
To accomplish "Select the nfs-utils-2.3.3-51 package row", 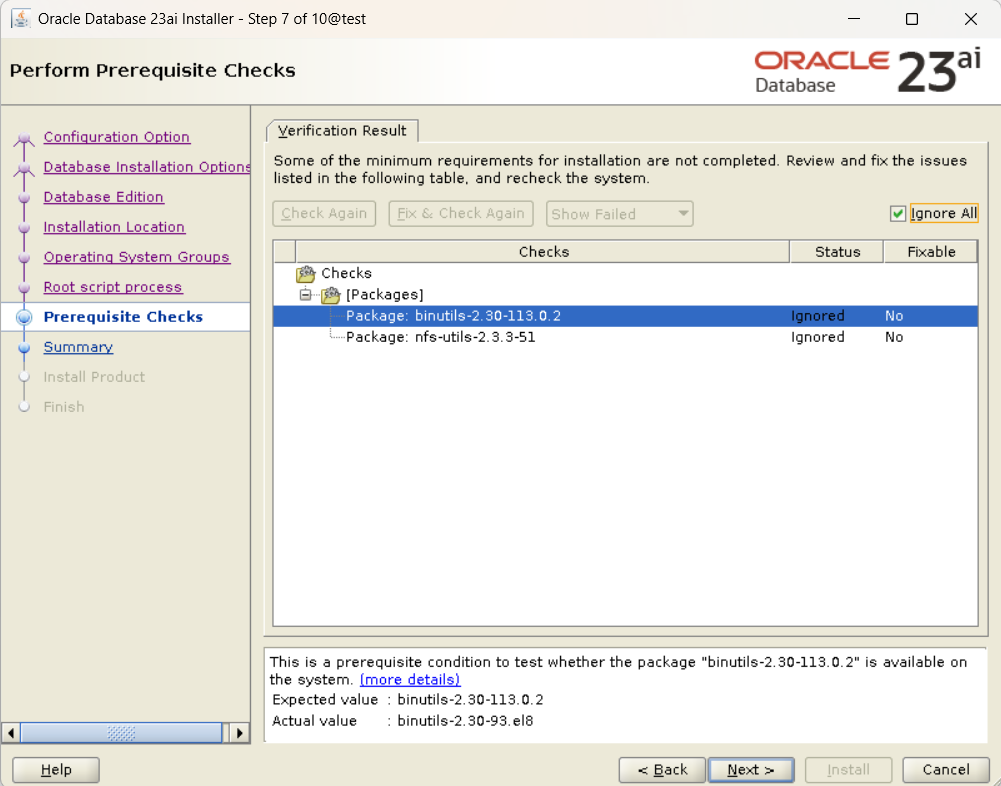I will [625, 337].
